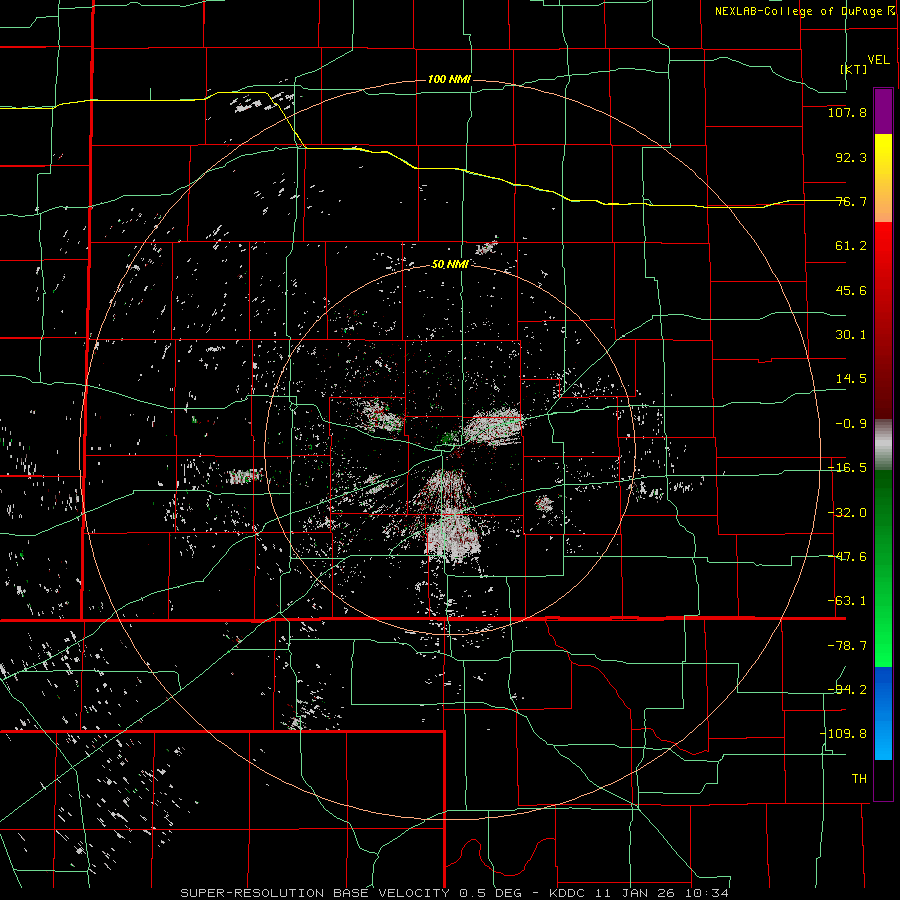Click the purple segment of the color bar
The height and width of the screenshot is (900, 900).
pyautogui.click(x=883, y=111)
